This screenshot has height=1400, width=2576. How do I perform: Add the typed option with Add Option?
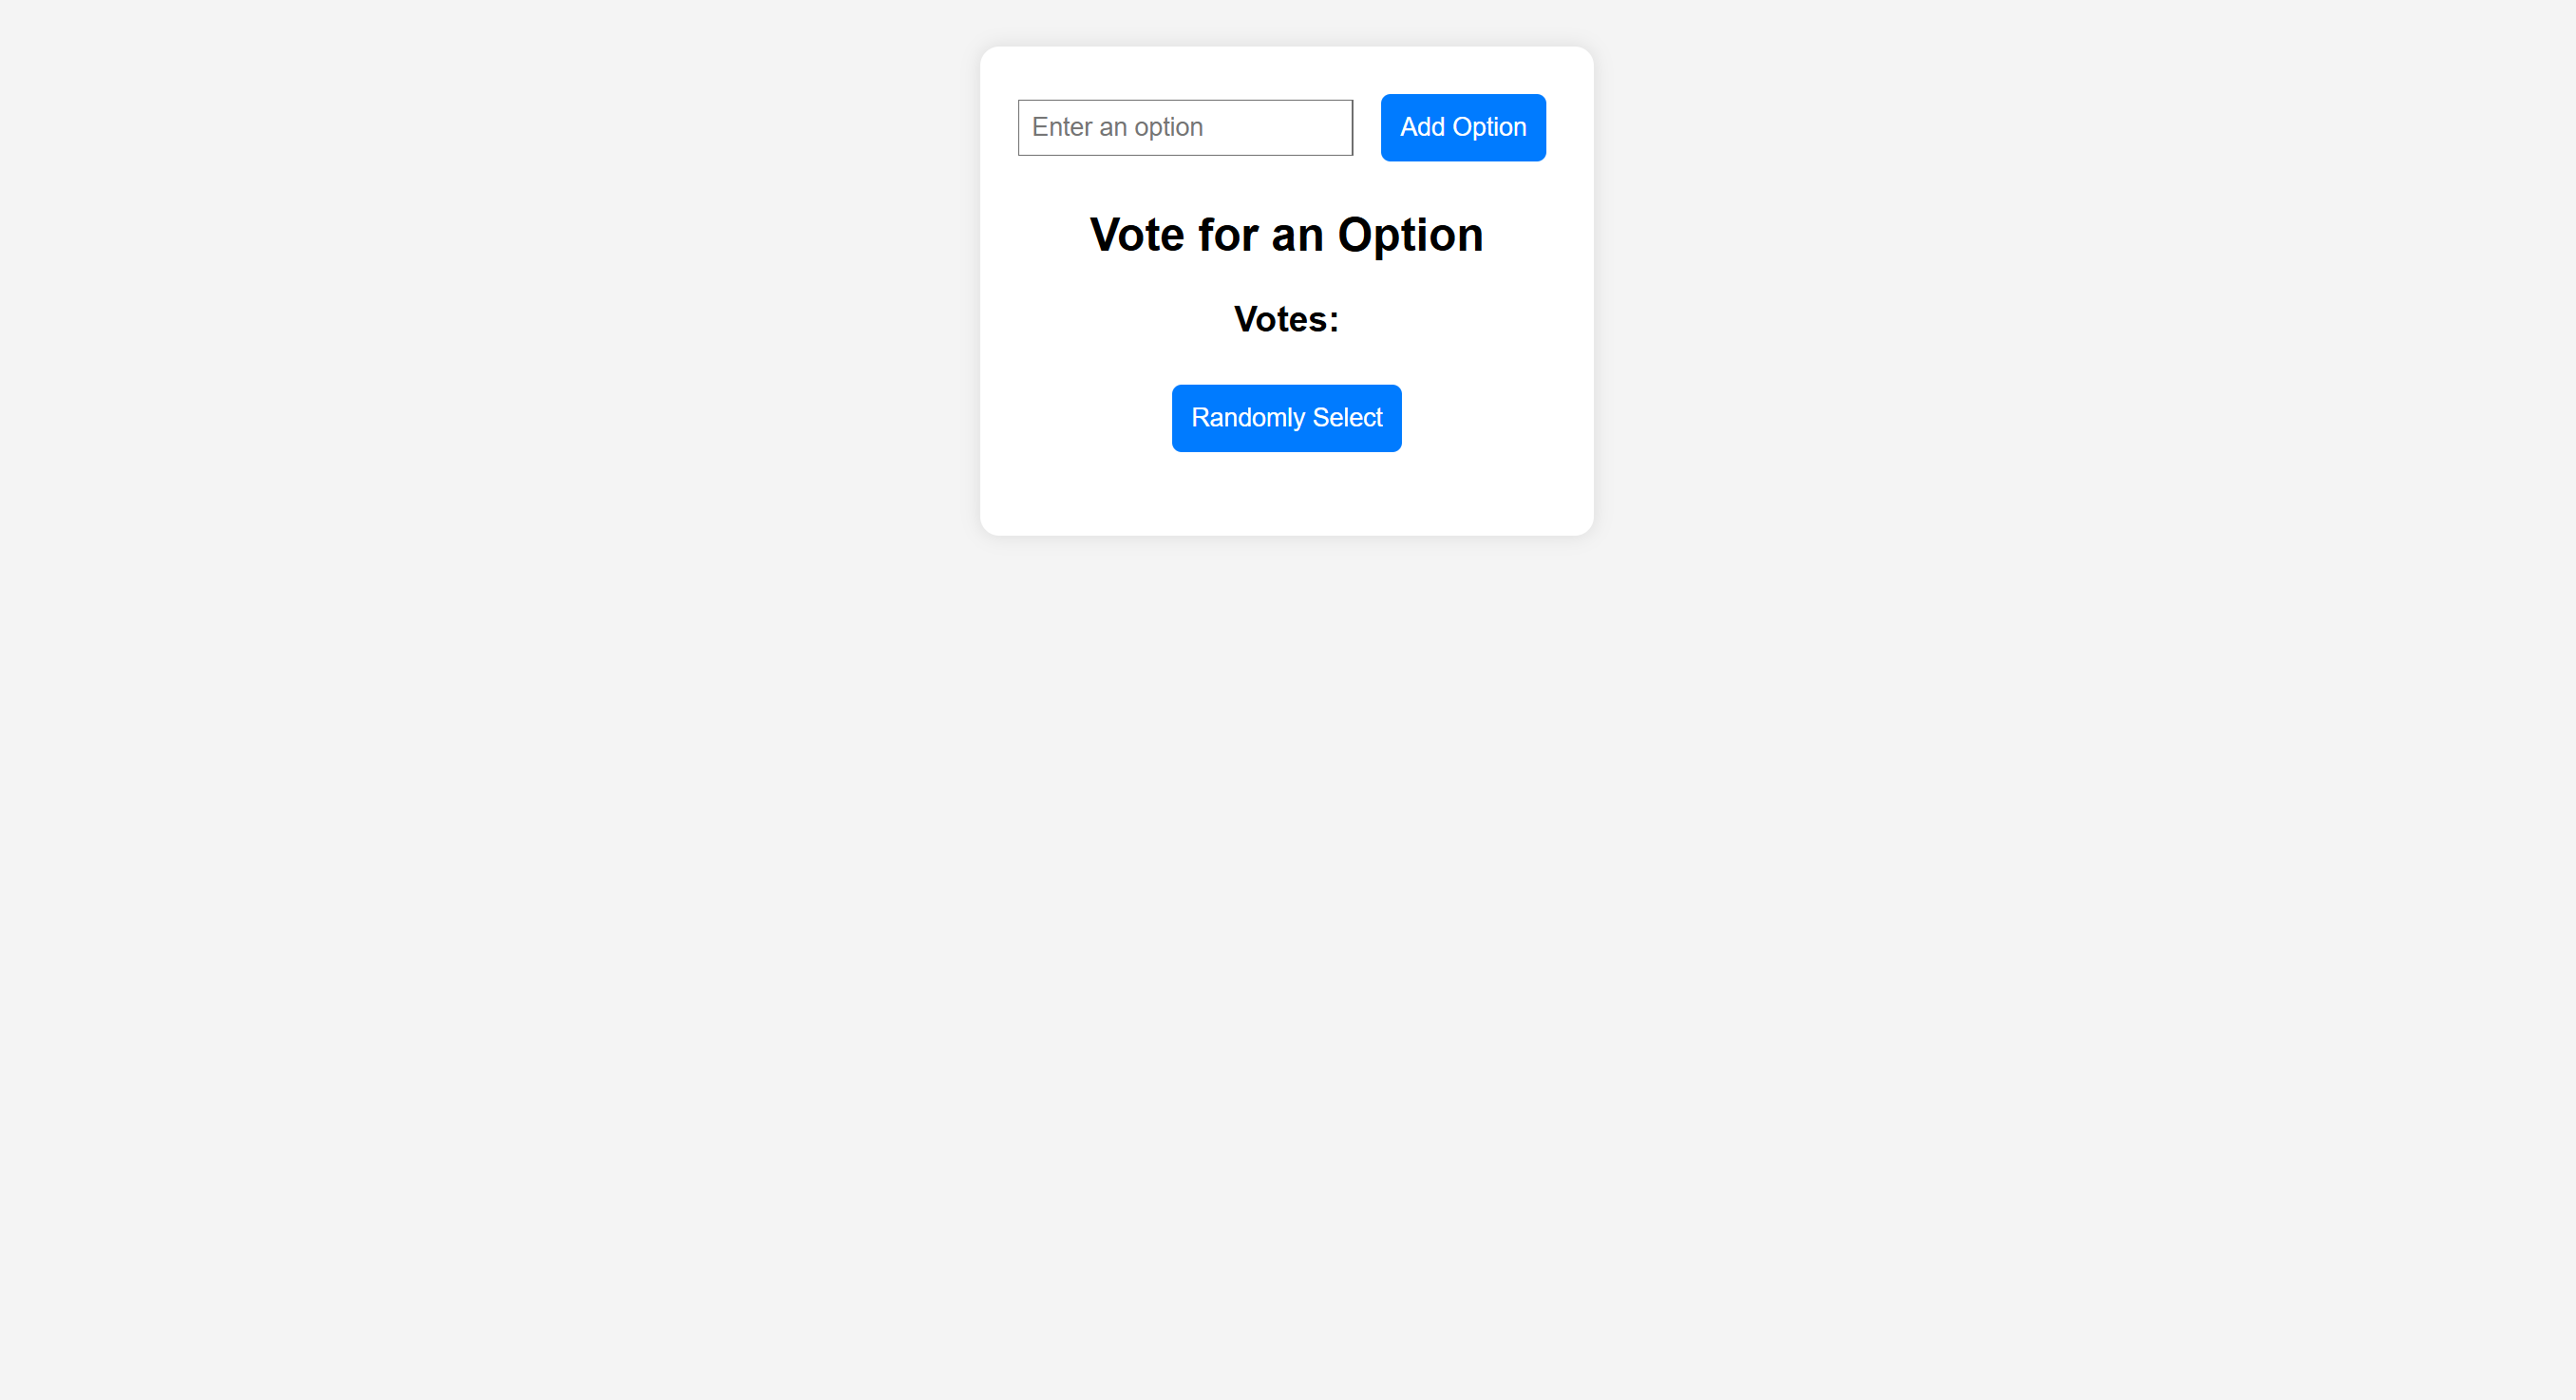1462,127
